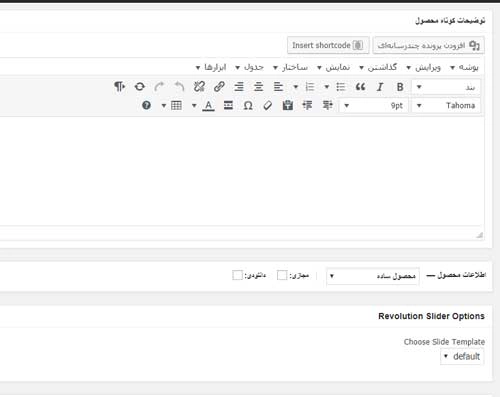This screenshot has height=397, width=500.
Task: Open the جدول (Table) menu
Action: pos(250,67)
